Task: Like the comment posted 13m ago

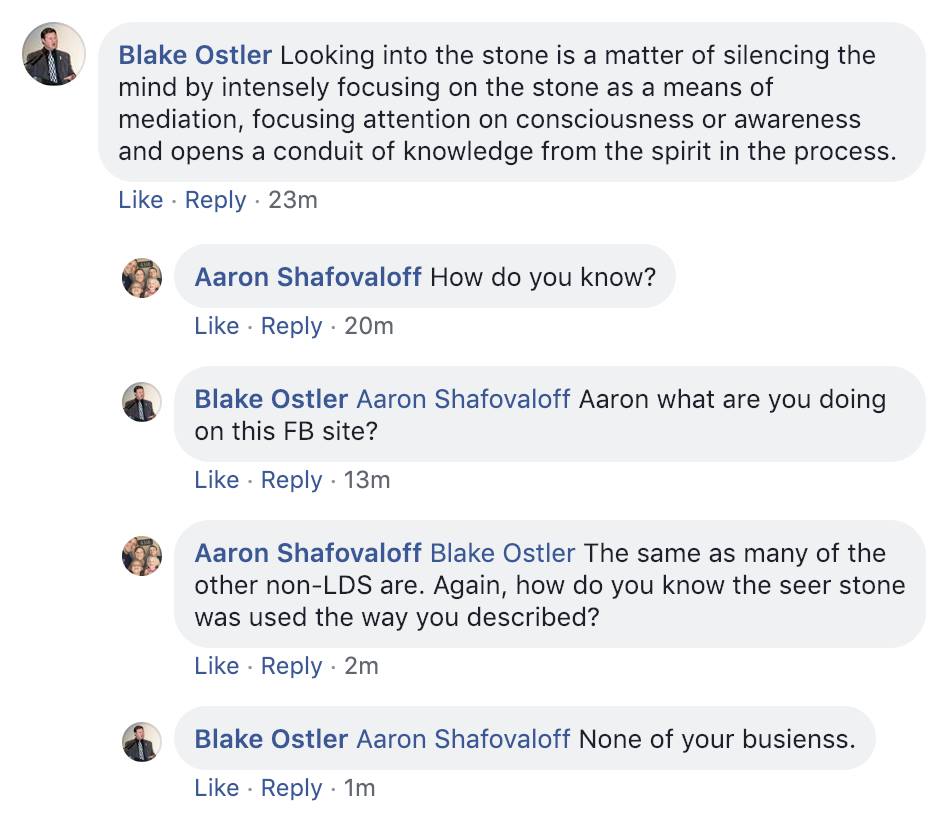Action: 217,480
